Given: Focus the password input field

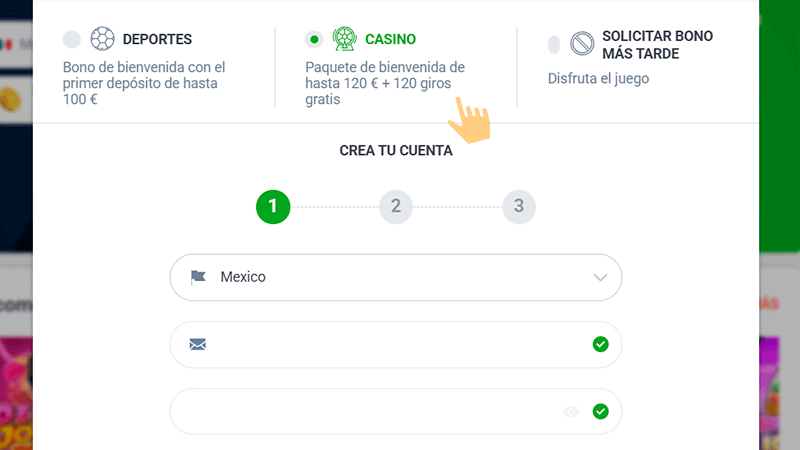Looking at the screenshot, I should 370,411.
